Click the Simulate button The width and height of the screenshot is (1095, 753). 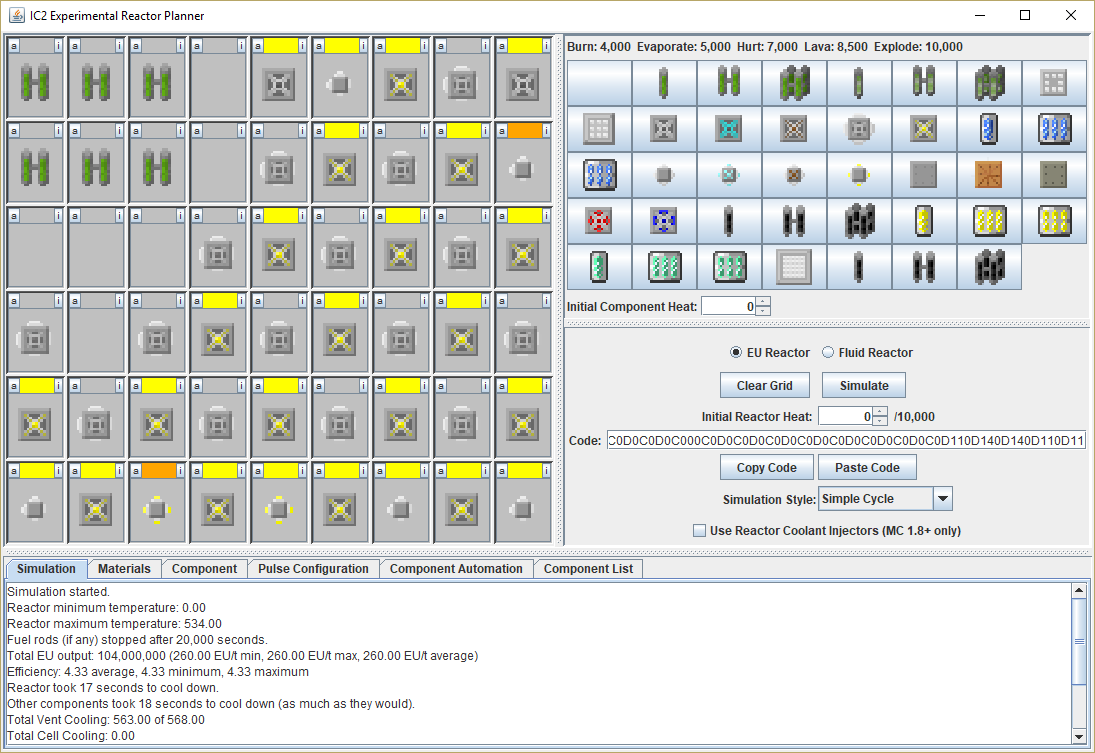(864, 385)
